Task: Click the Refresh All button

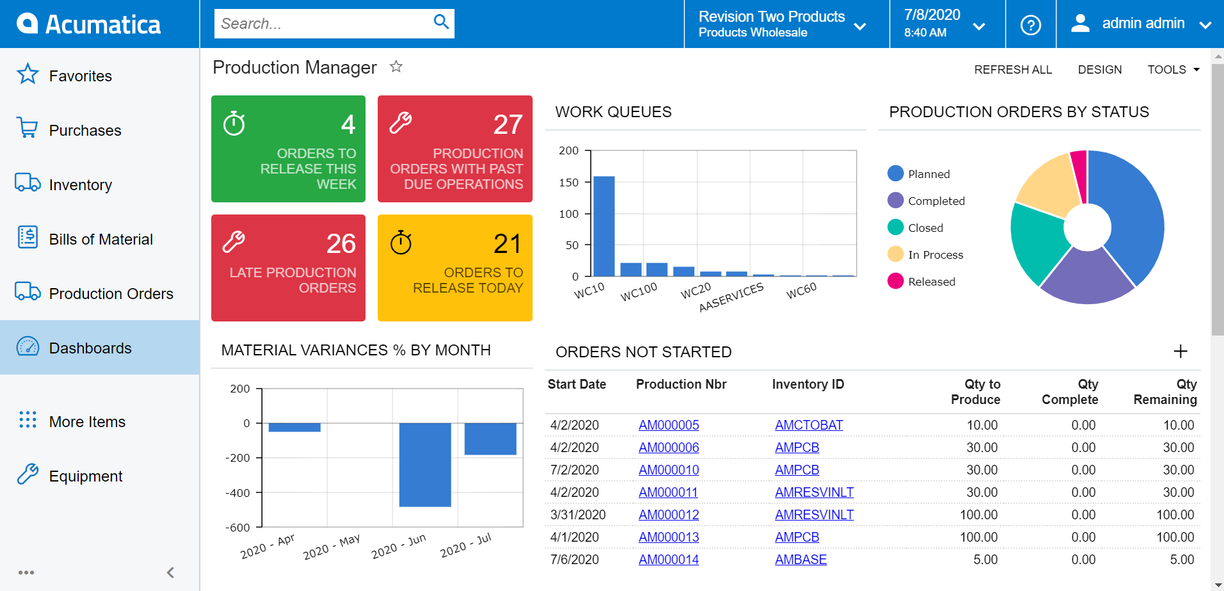Action: click(1013, 70)
